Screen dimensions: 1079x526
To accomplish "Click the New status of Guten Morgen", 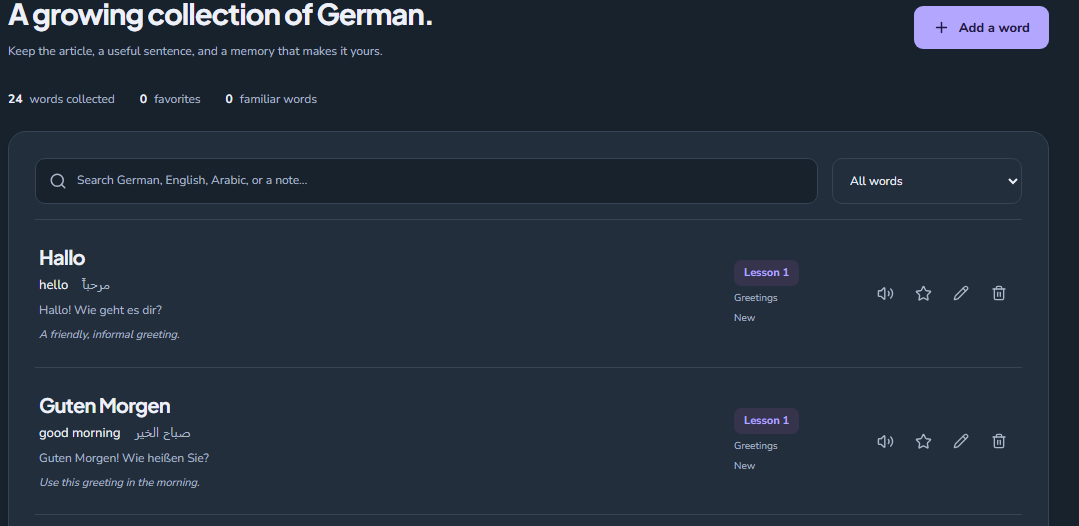I will pyautogui.click(x=745, y=466).
